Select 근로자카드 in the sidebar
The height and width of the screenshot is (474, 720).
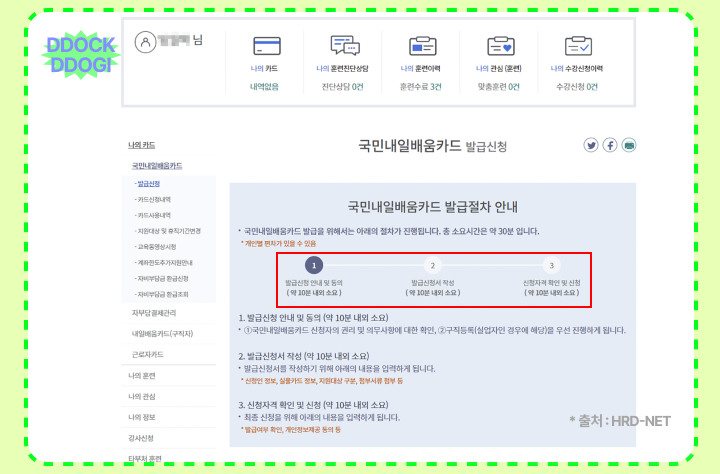[x=147, y=355]
